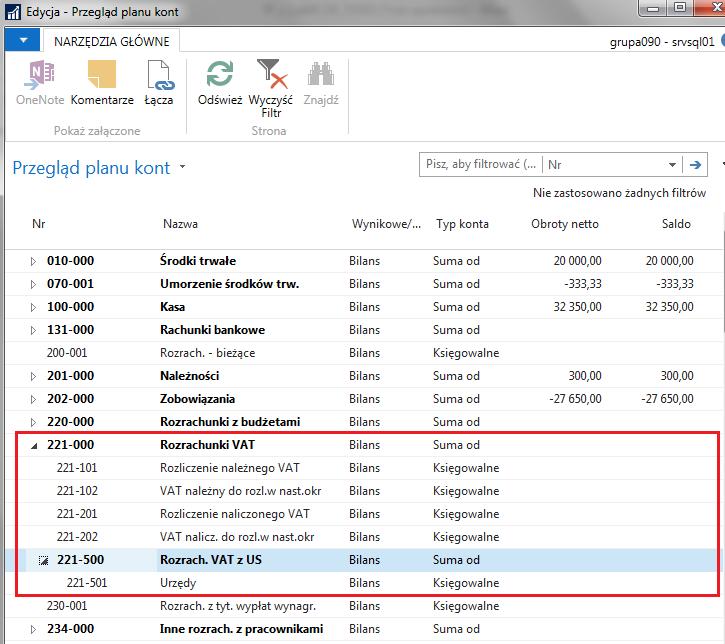Sort by the Nr column header

pyautogui.click(x=39, y=224)
